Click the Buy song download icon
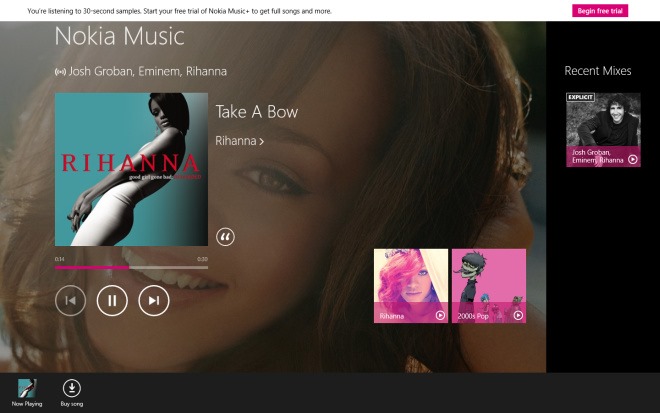The height and width of the screenshot is (413, 660). pos(72,388)
